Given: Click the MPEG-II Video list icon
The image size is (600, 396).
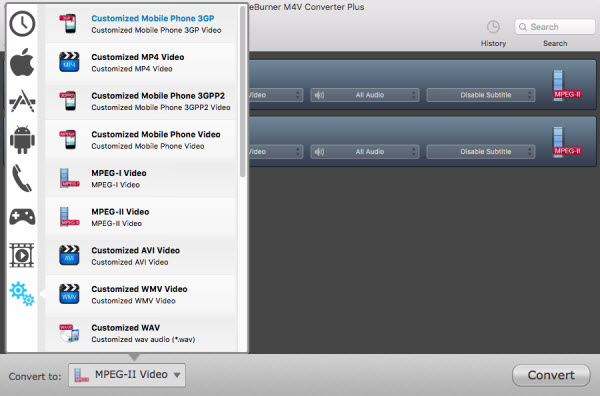Looking at the screenshot, I should pyautogui.click(x=69, y=217).
